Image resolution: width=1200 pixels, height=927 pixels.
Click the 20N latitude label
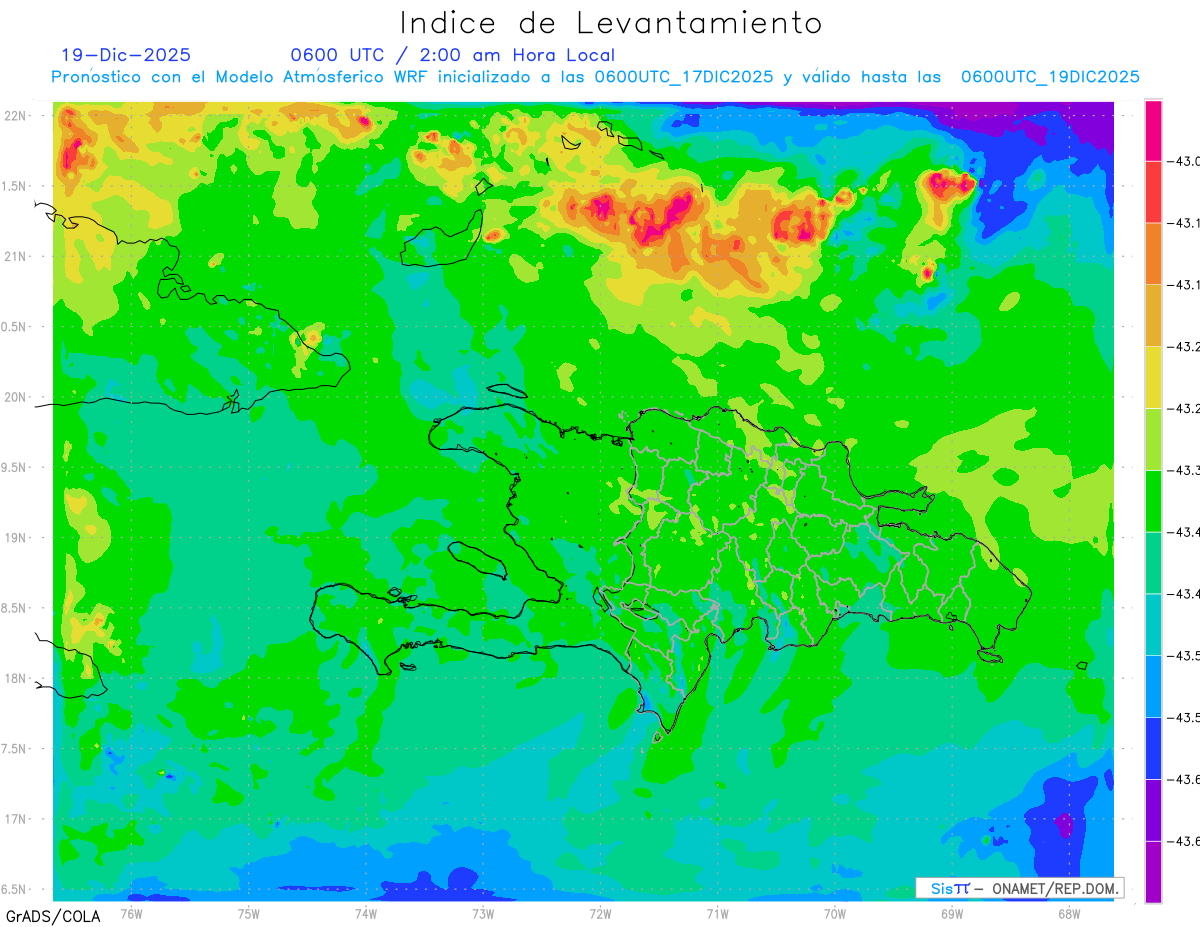click(x=17, y=397)
